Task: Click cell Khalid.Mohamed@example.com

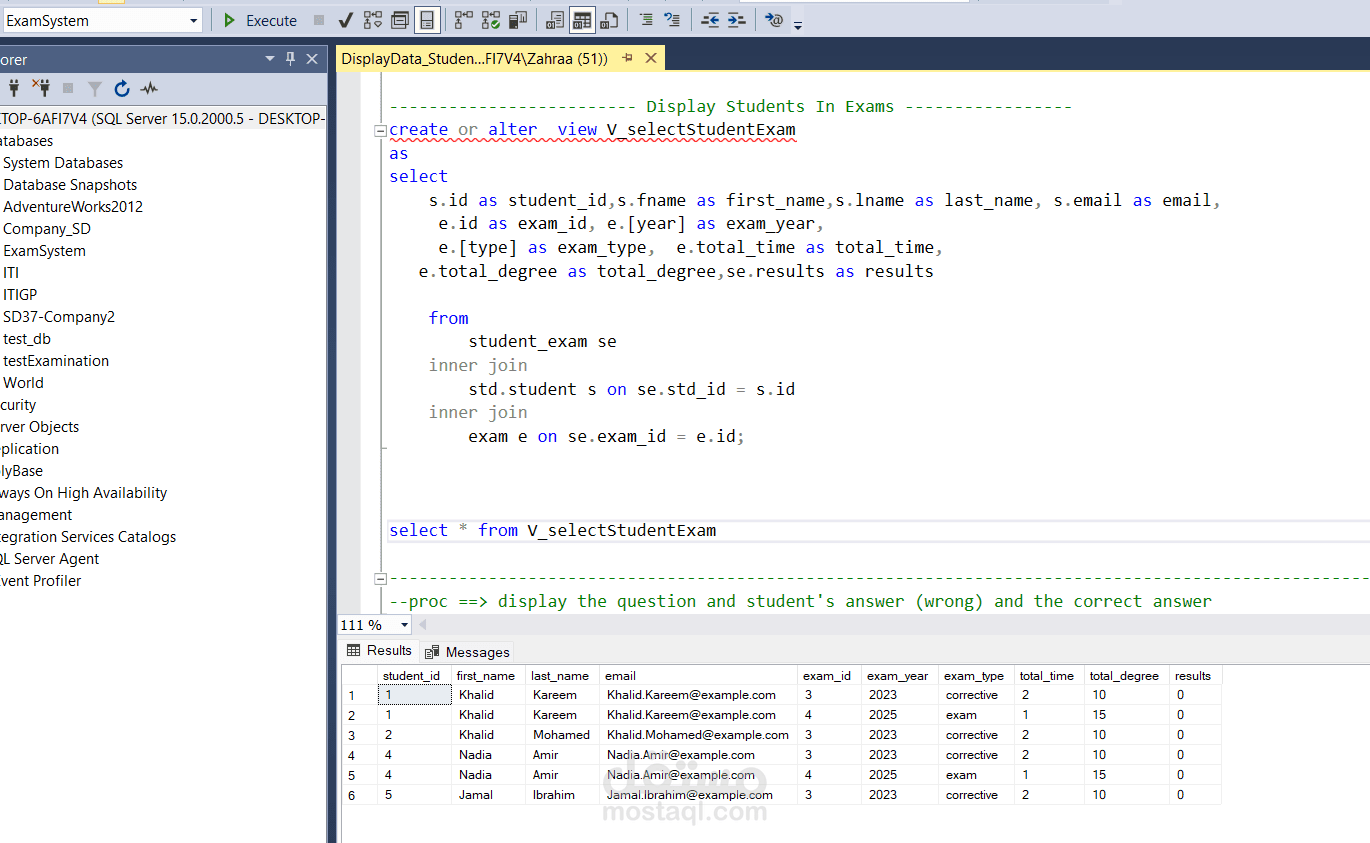Action: 698,735
